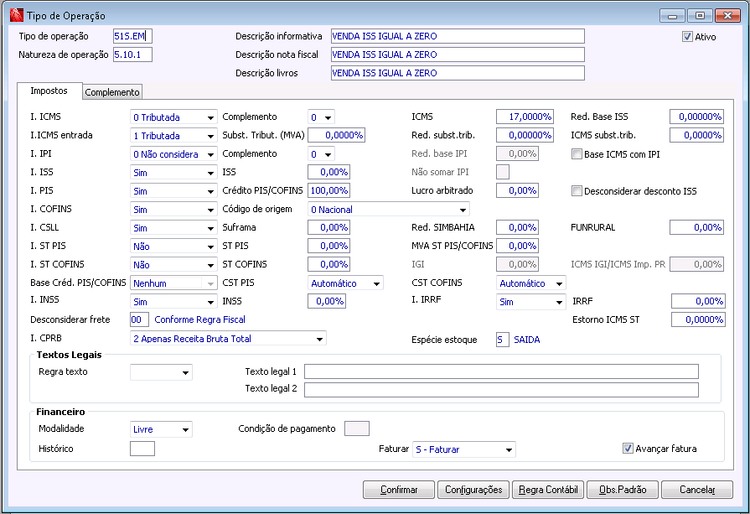
Task: Click the Obs.Padrão button
Action: (623, 490)
